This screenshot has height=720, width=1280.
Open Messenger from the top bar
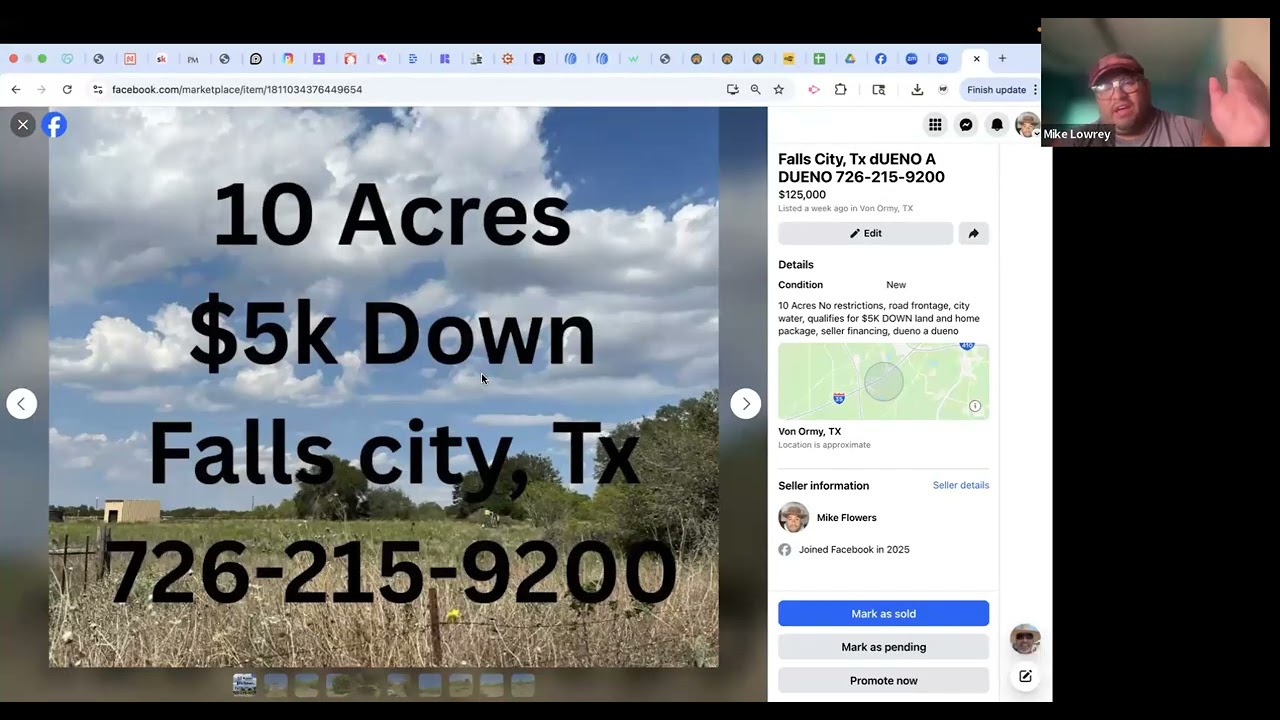(966, 125)
